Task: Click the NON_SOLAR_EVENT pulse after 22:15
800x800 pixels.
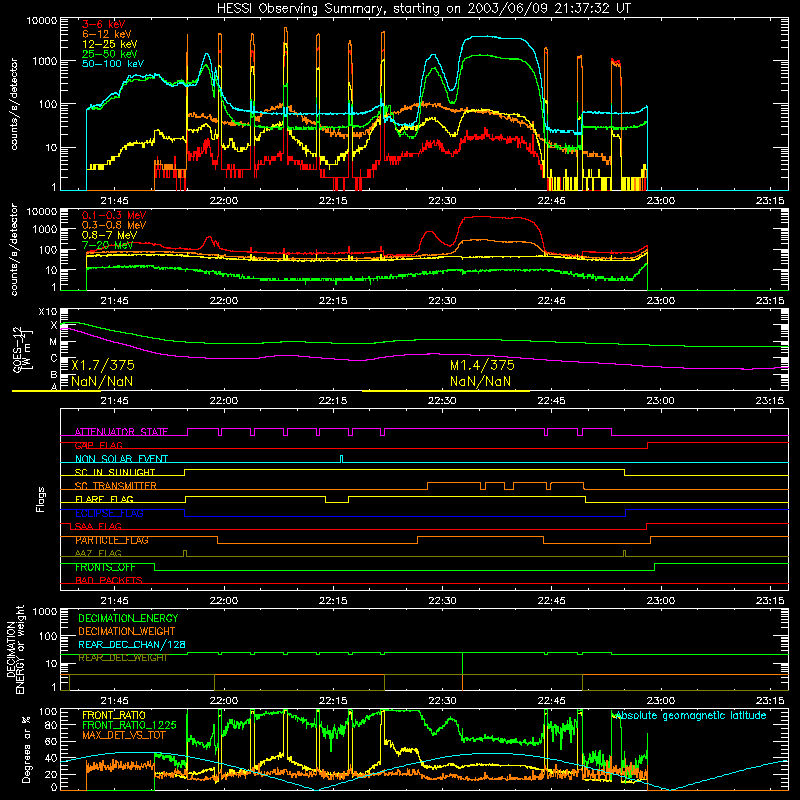Action: [x=341, y=459]
